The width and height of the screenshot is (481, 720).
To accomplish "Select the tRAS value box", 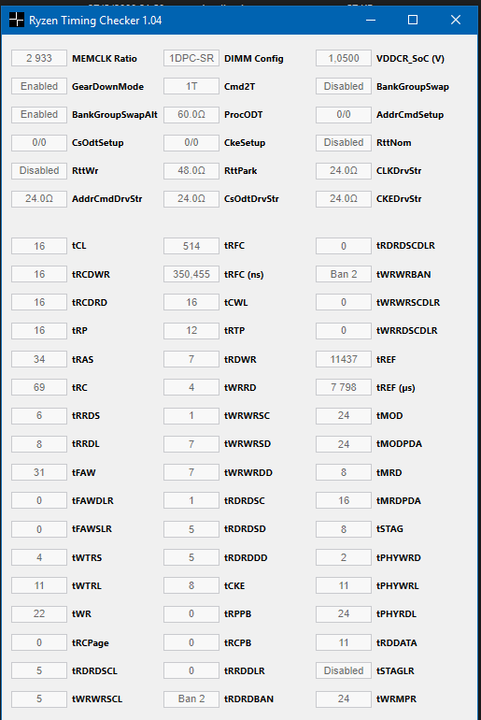I will [39, 359].
